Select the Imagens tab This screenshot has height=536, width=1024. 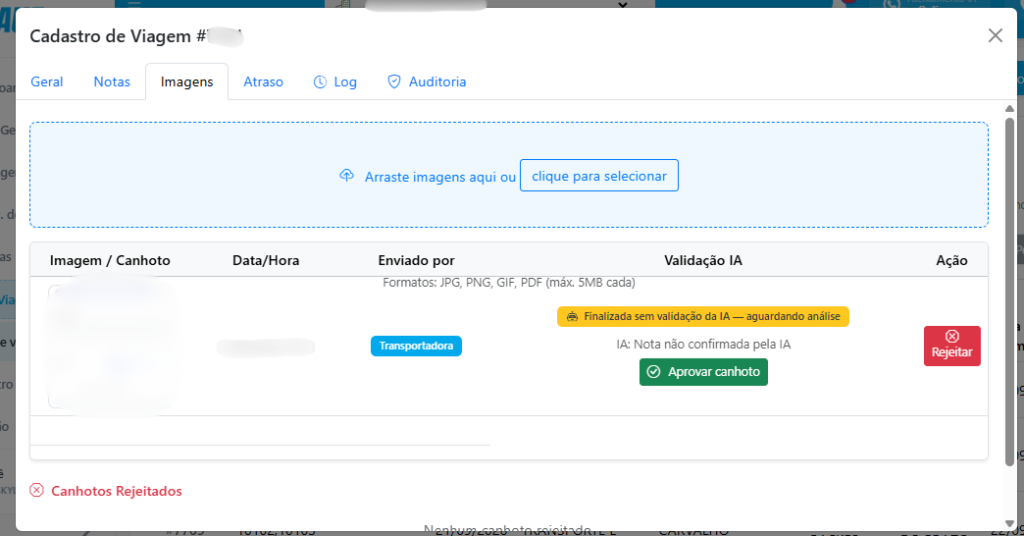pyautogui.click(x=187, y=82)
